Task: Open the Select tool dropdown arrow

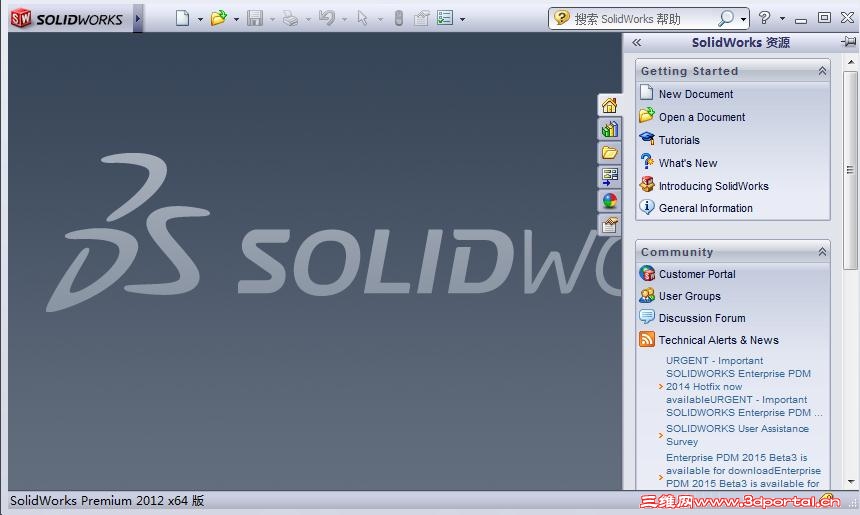Action: [380, 19]
